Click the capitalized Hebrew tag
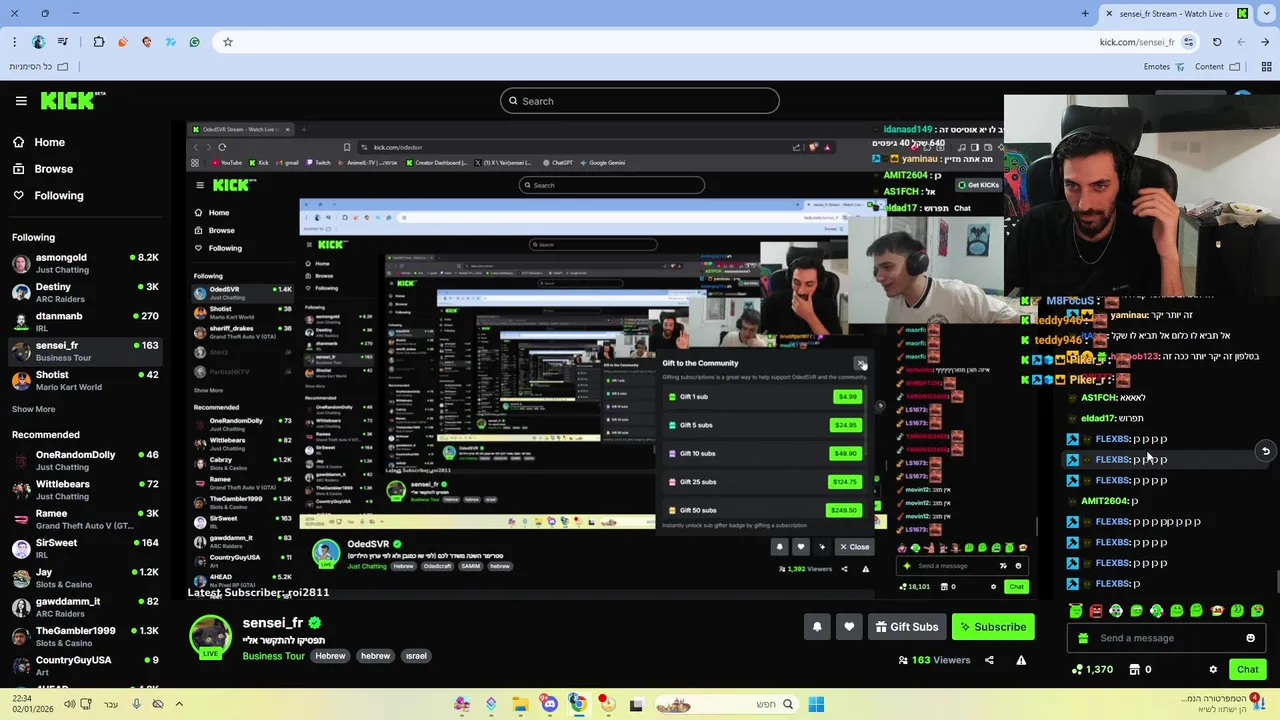The width and height of the screenshot is (1280, 720). point(330,656)
